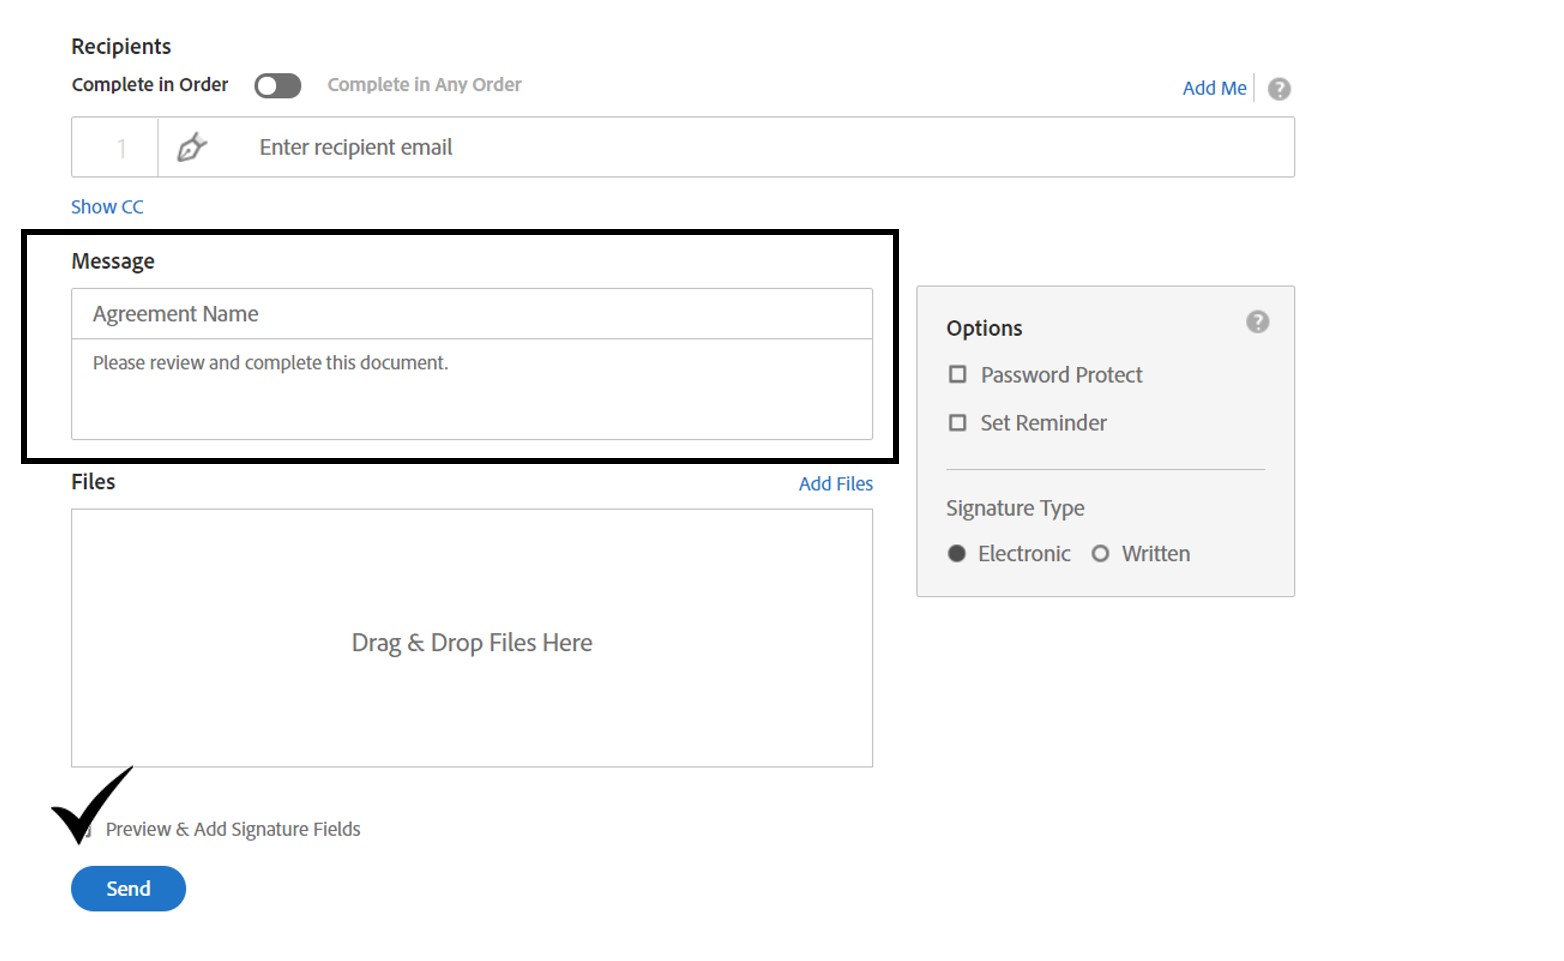Open the help icon beside Add Me

coord(1278,89)
